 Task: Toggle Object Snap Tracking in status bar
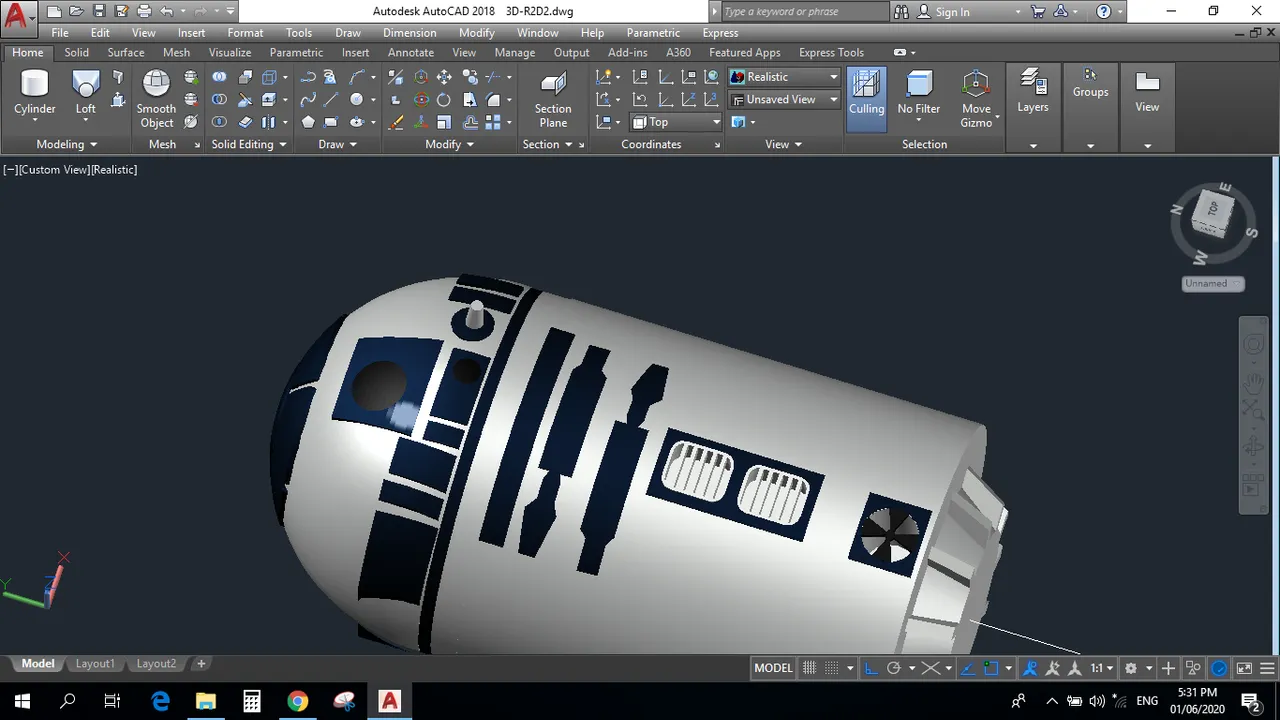click(968, 668)
